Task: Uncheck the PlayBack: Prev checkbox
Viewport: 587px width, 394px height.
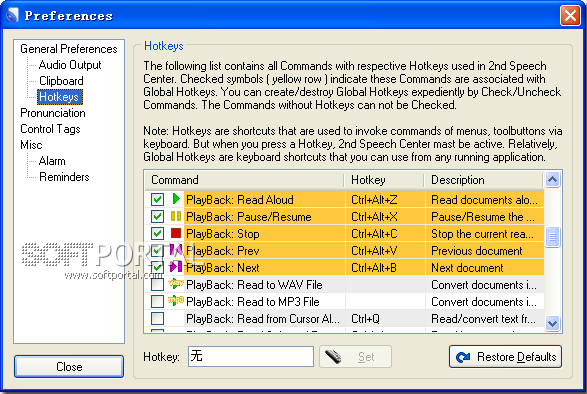Action: point(157,251)
